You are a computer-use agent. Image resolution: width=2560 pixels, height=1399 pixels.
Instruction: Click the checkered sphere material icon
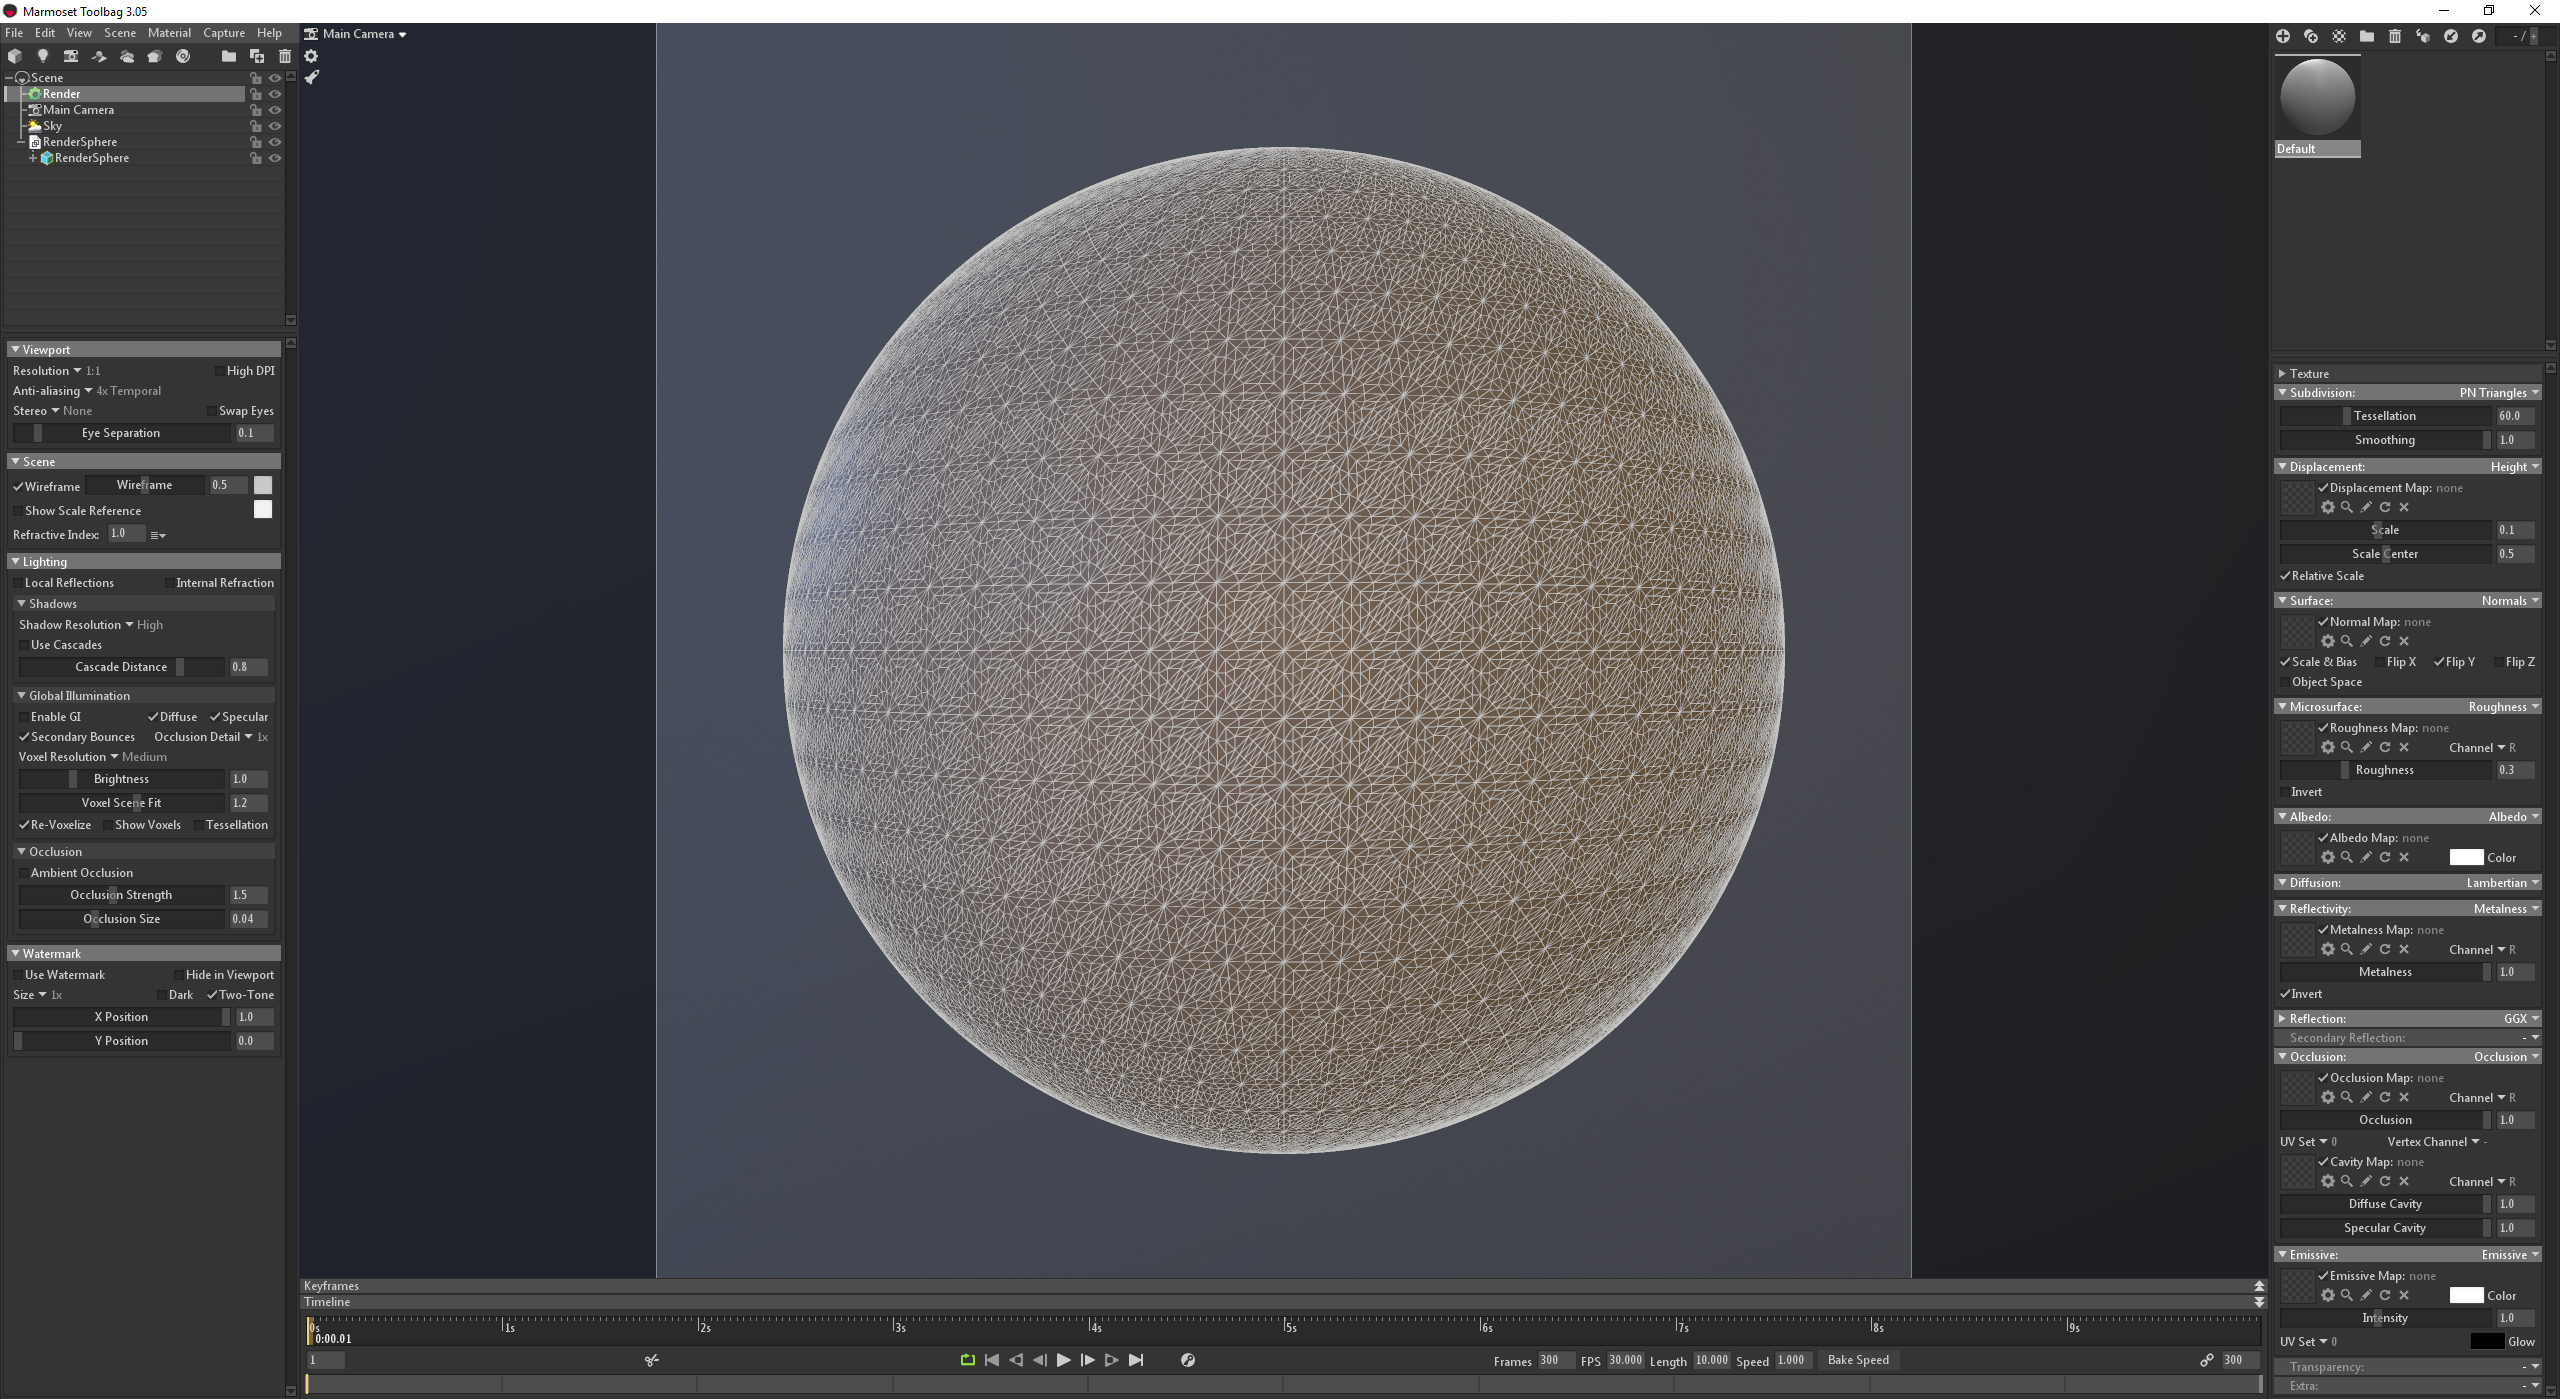tap(2339, 36)
